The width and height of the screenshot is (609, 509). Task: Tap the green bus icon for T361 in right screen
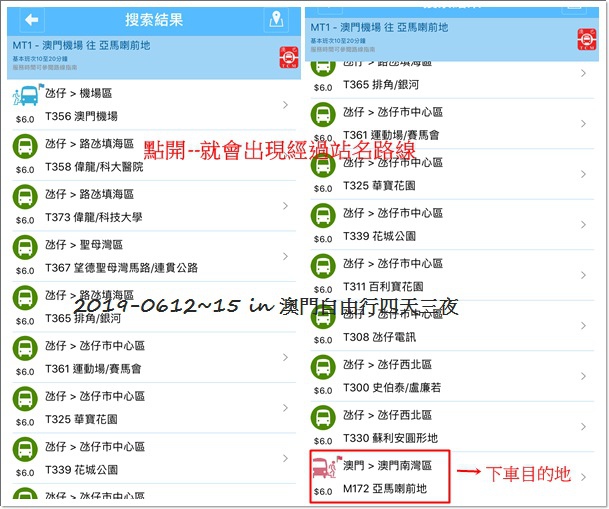323,114
